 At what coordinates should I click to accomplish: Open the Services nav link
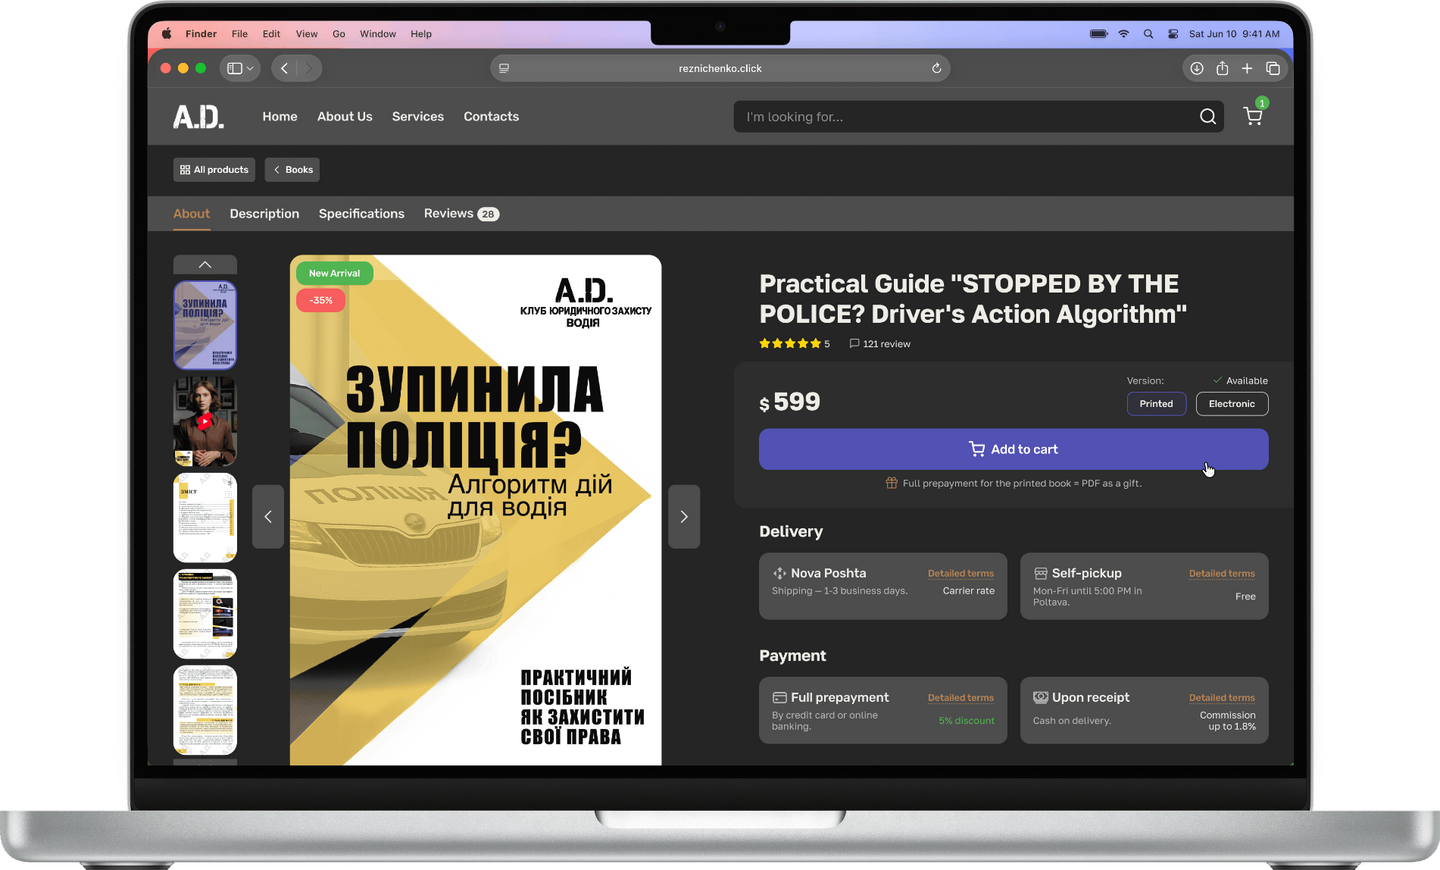tap(418, 117)
